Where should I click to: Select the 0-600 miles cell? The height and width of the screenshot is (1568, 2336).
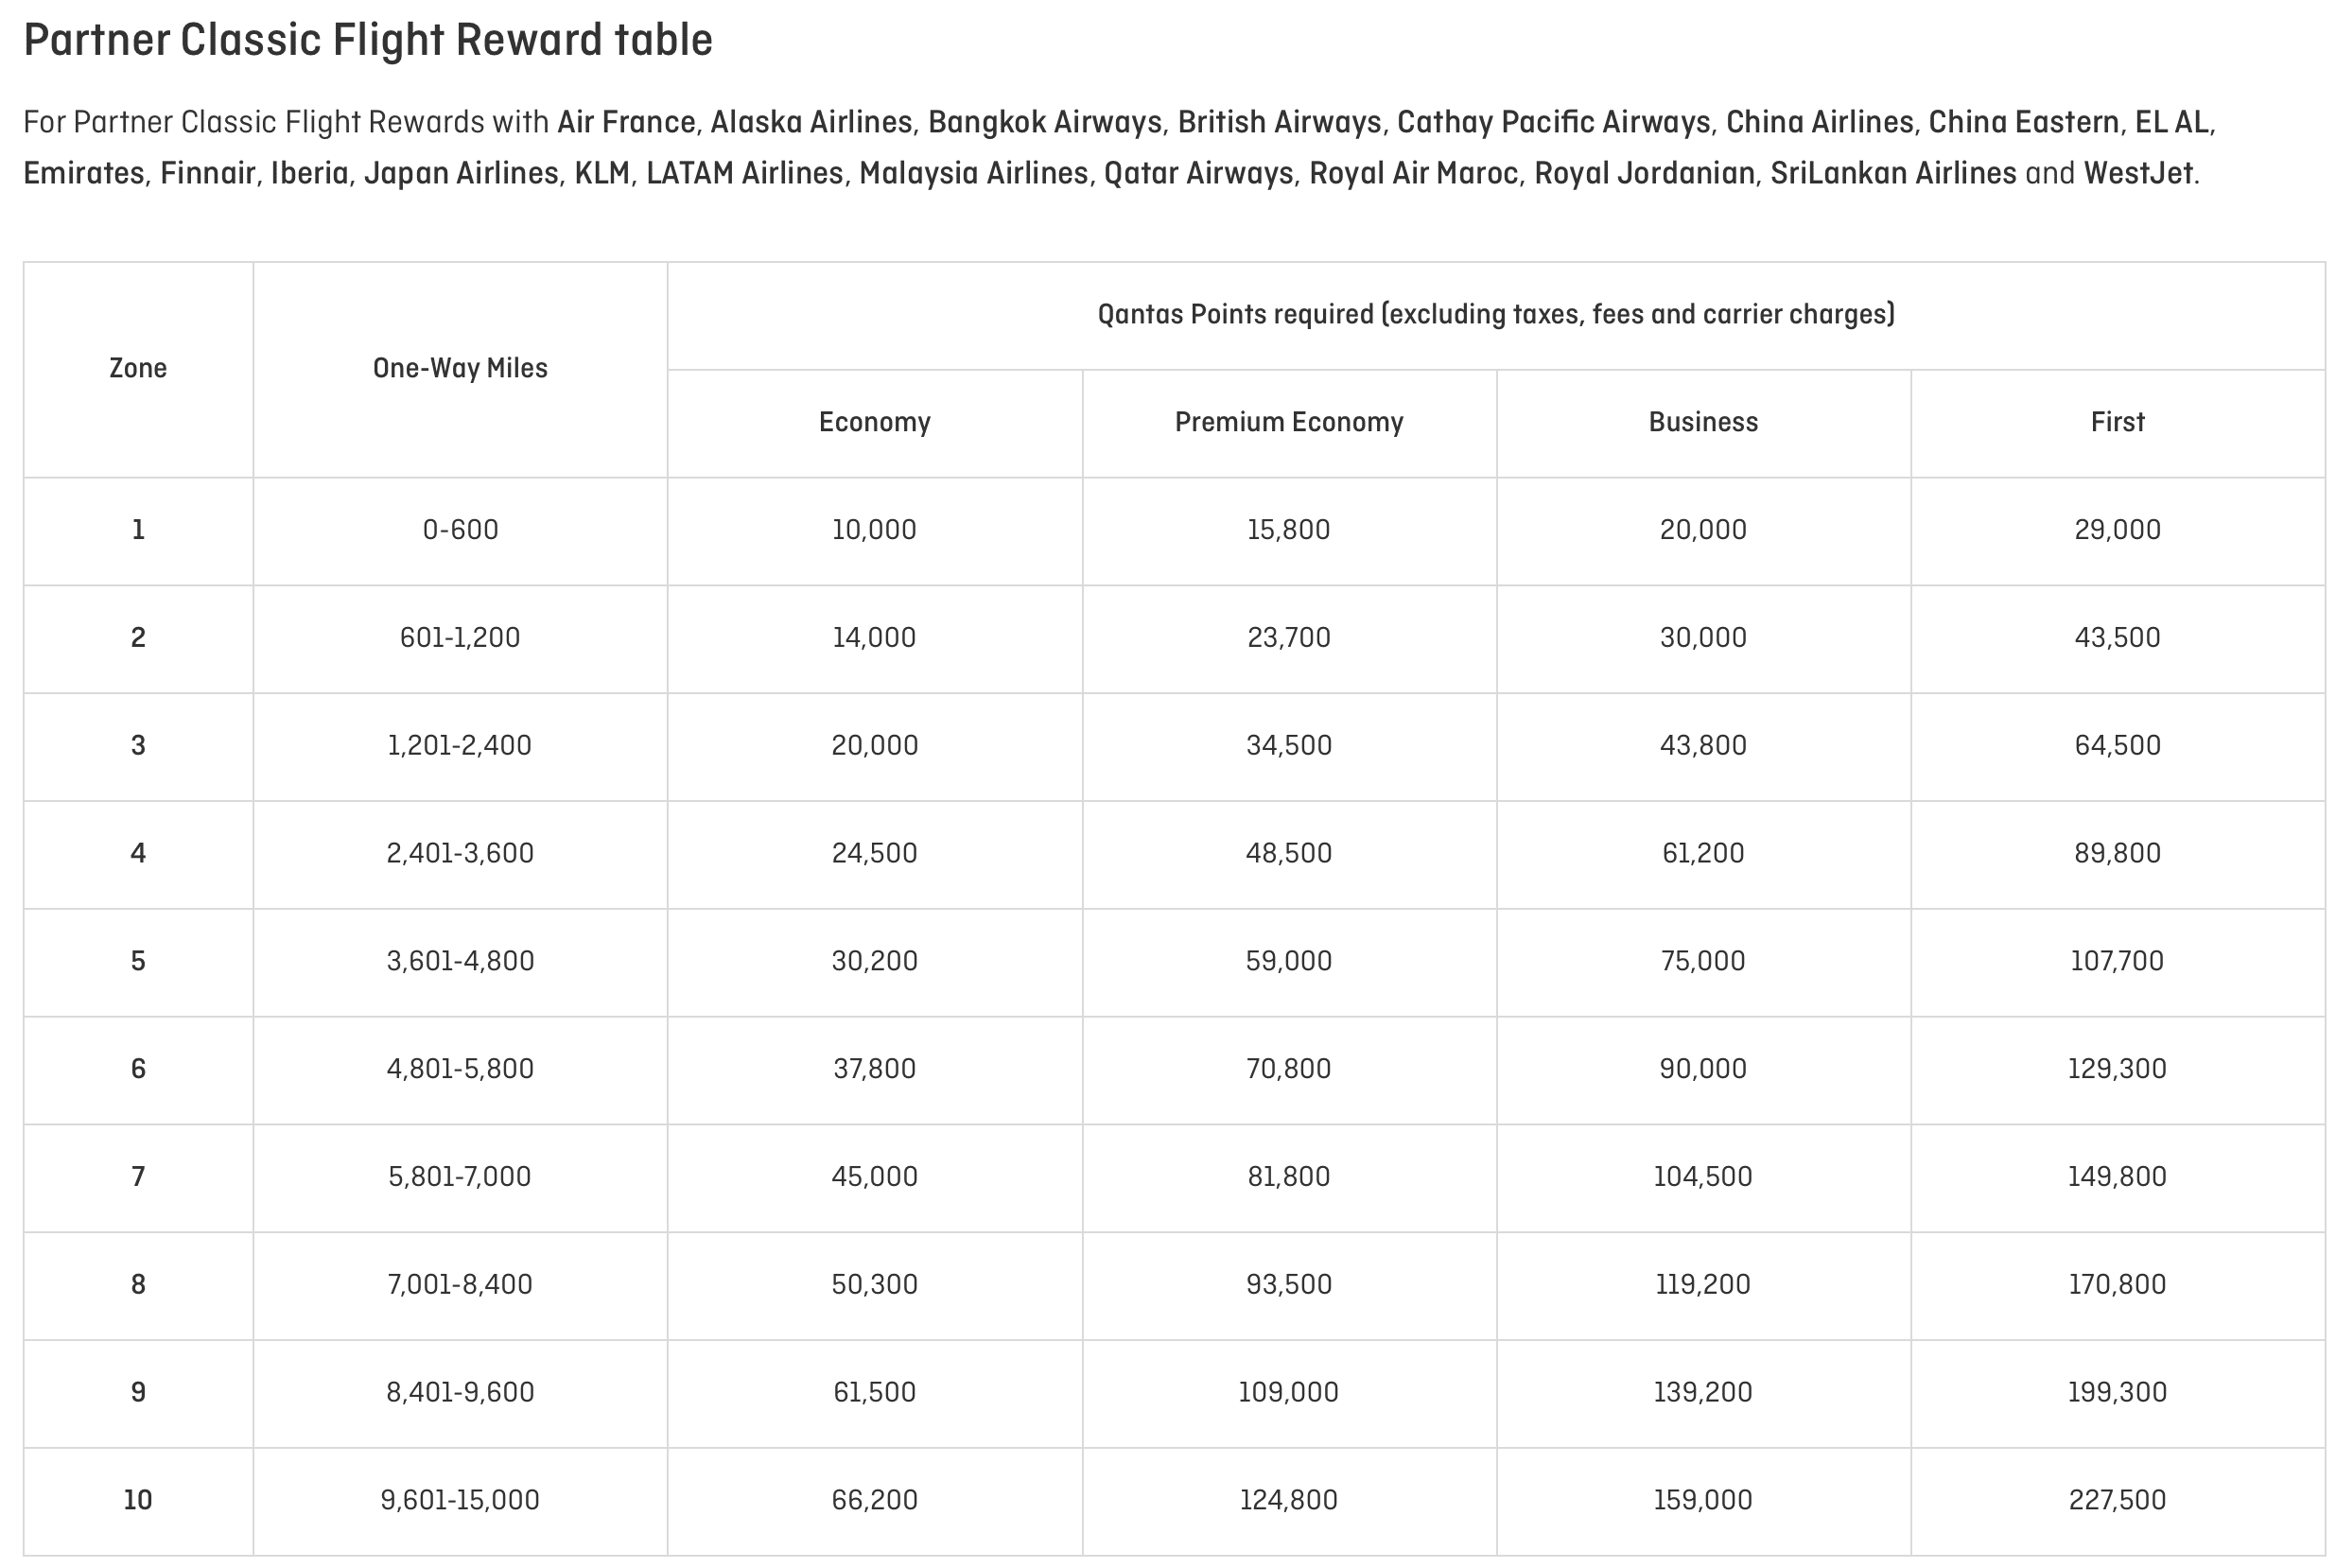tap(460, 530)
